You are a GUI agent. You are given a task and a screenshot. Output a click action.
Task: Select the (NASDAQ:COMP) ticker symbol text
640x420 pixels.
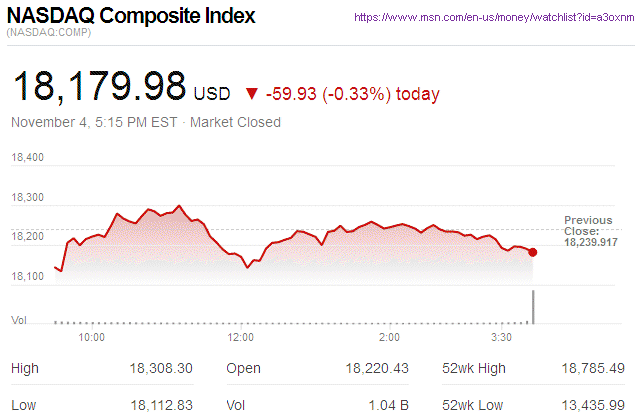[x=50, y=34]
